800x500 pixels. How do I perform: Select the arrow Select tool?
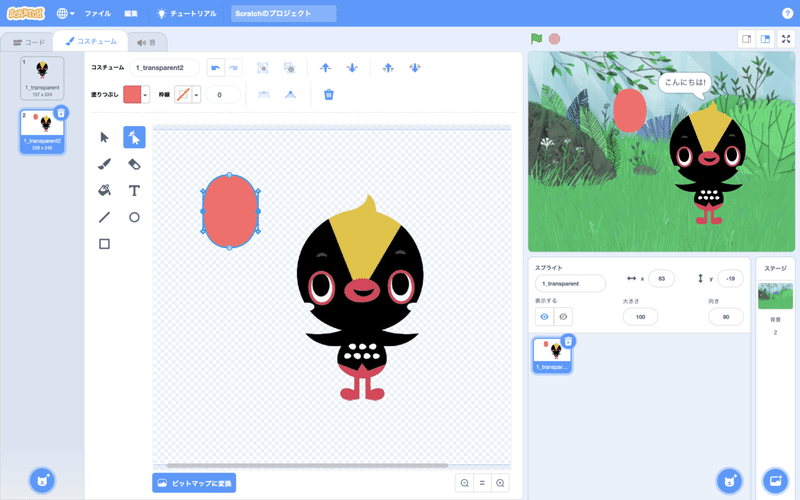click(104, 137)
